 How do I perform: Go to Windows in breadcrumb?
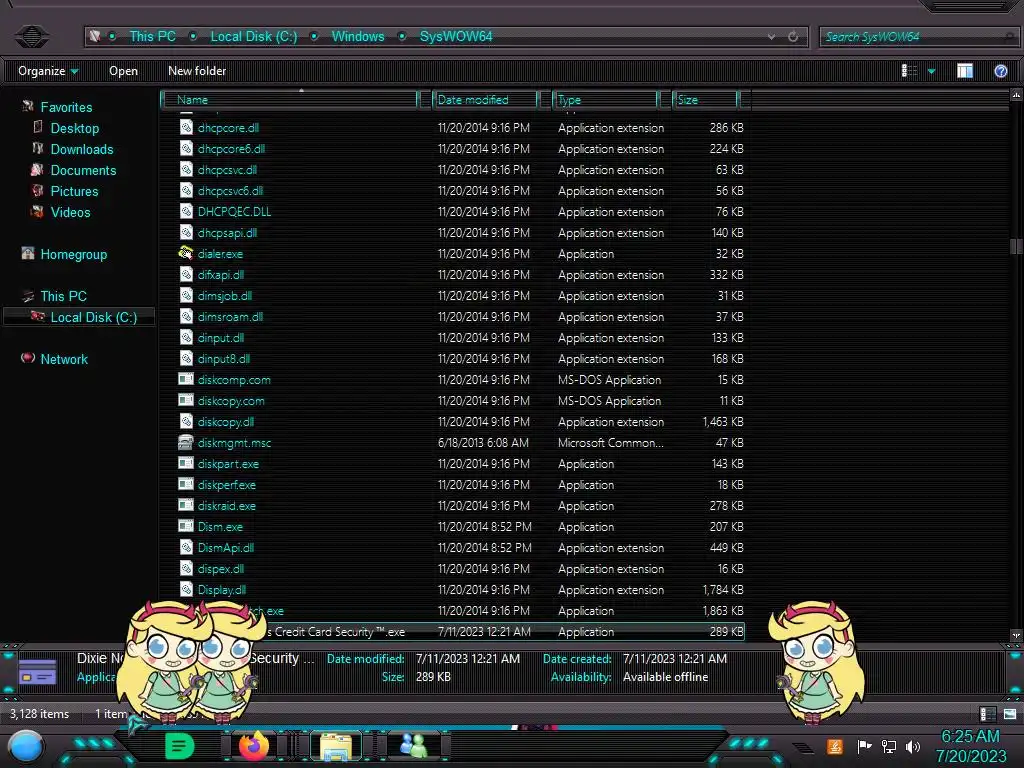pos(358,37)
